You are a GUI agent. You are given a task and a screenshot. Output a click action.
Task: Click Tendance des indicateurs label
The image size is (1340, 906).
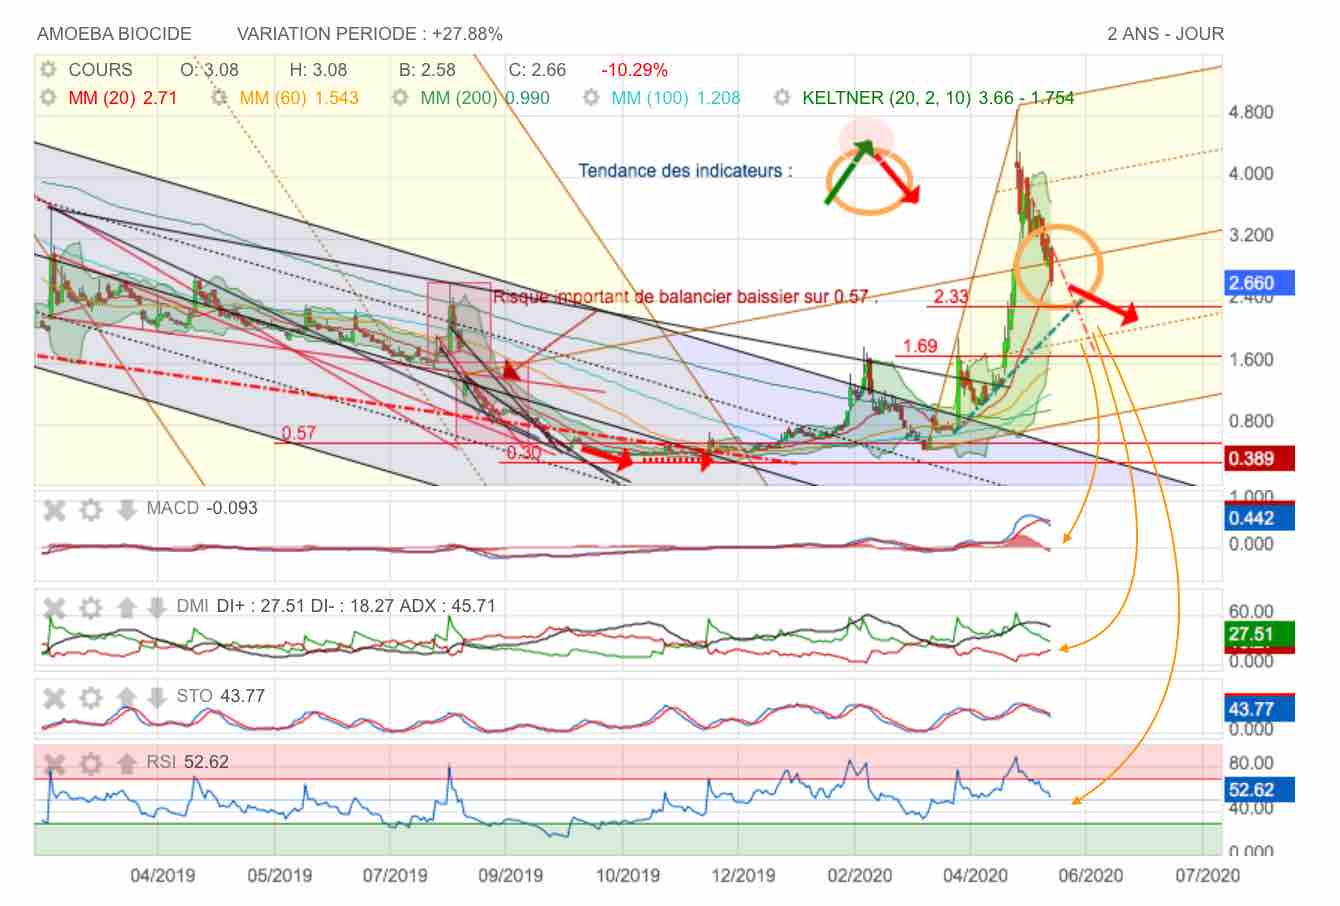tap(685, 171)
